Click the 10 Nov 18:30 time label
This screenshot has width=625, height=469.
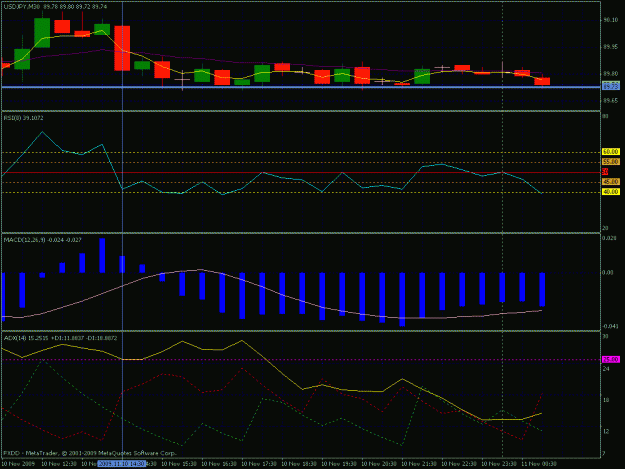[299, 464]
